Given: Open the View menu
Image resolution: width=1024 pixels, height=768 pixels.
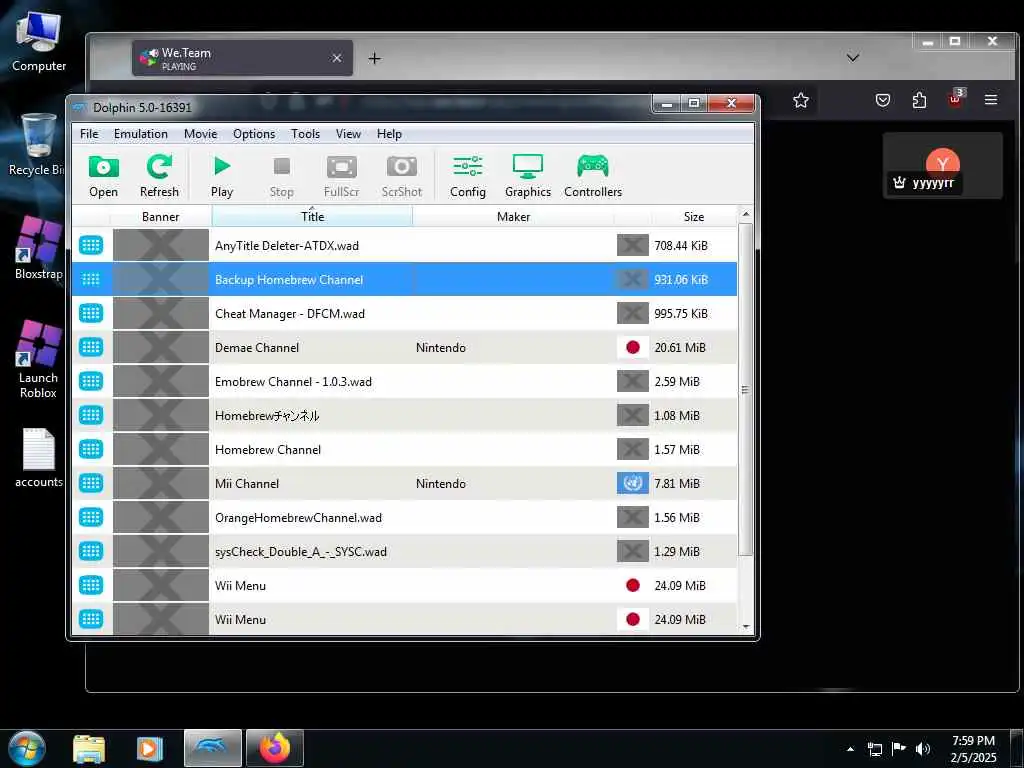Looking at the screenshot, I should point(348,134).
